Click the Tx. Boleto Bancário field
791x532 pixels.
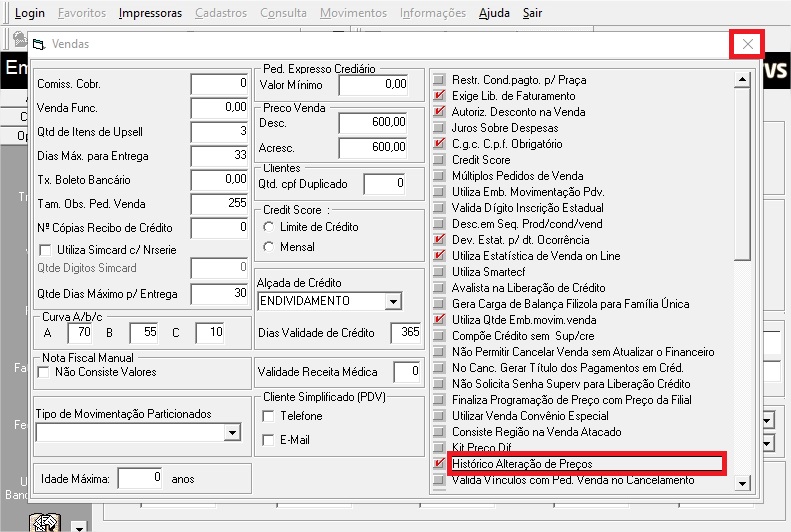point(219,180)
